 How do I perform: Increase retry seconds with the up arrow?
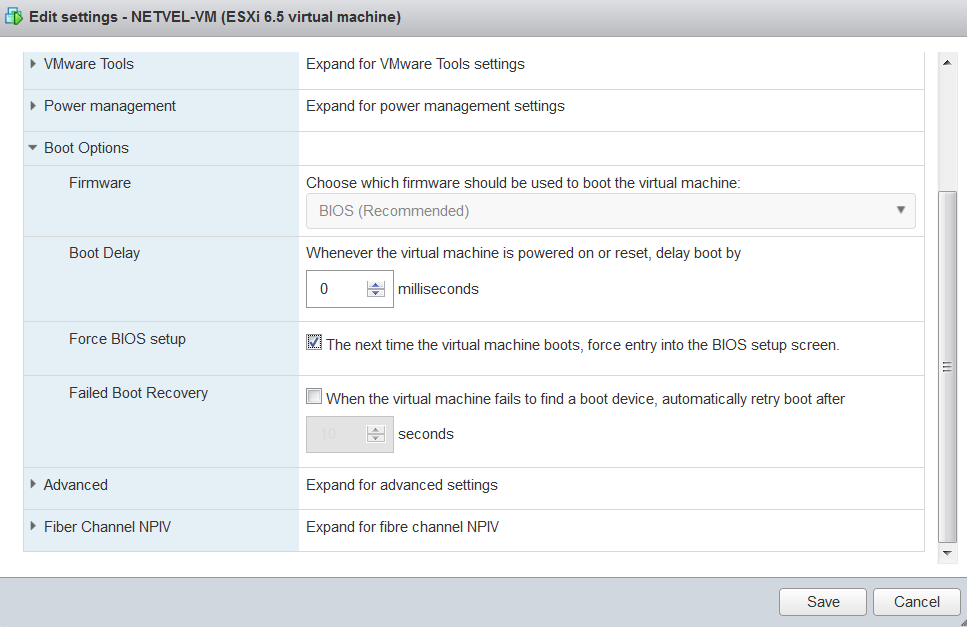pos(376,430)
